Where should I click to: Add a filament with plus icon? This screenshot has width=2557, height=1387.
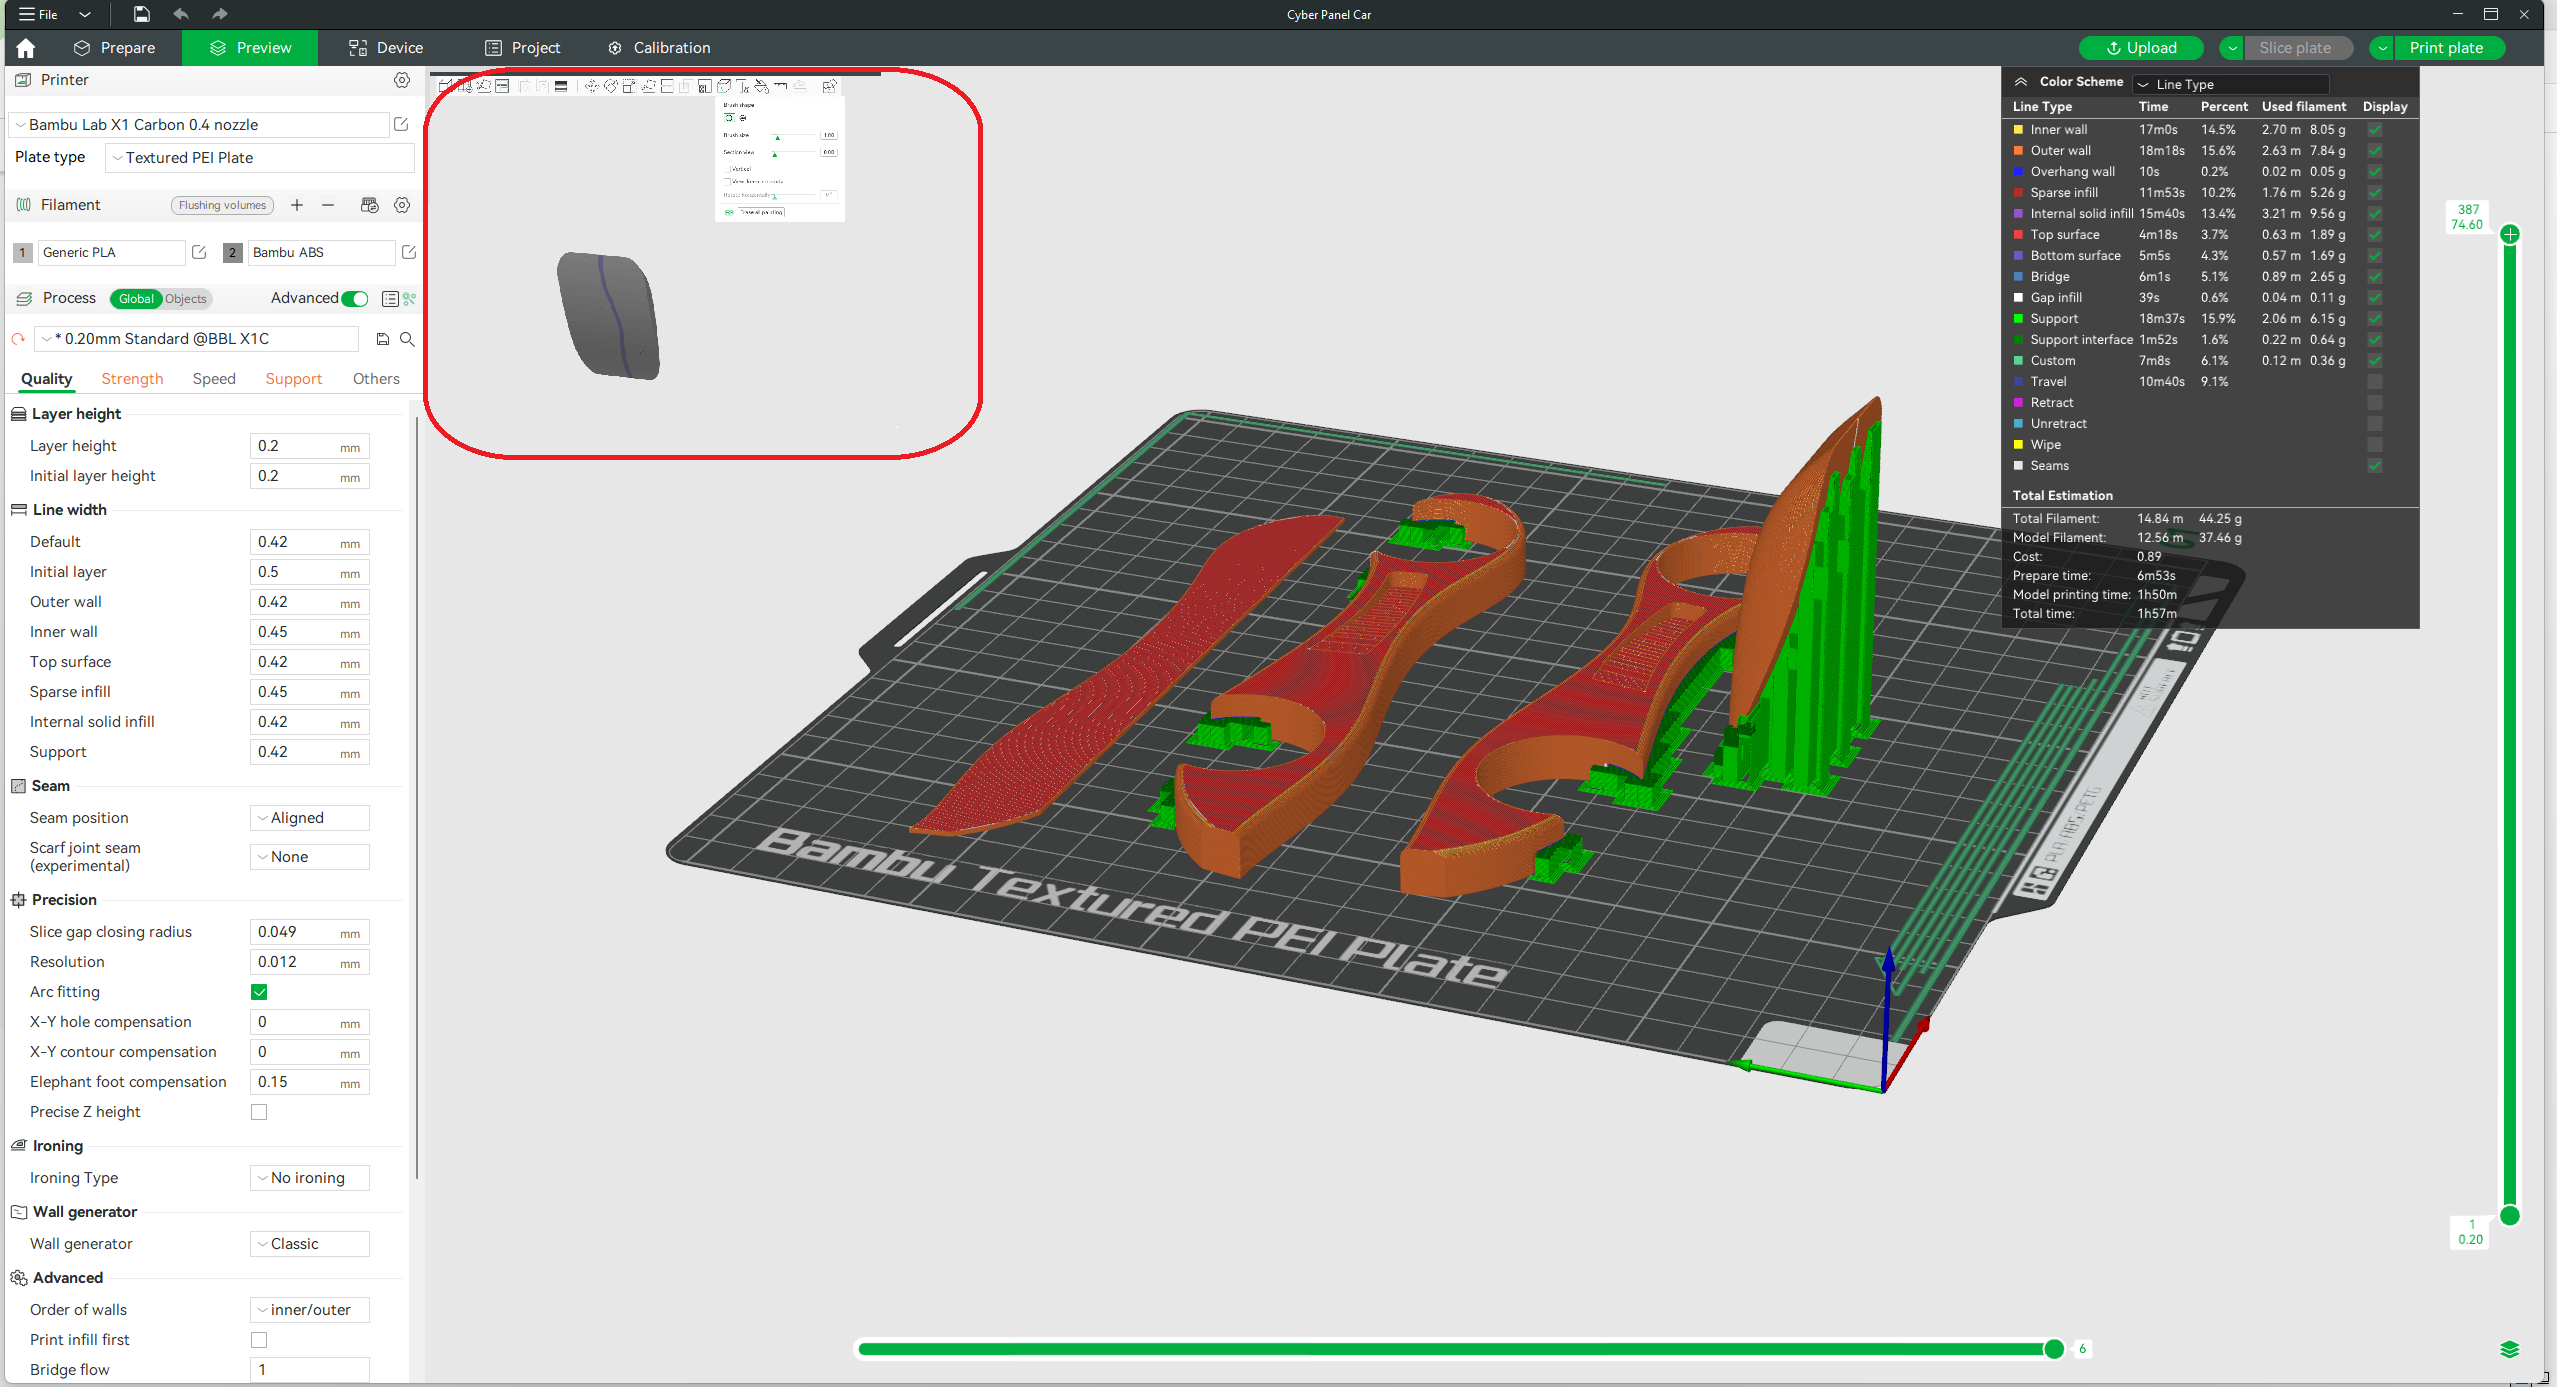297,205
